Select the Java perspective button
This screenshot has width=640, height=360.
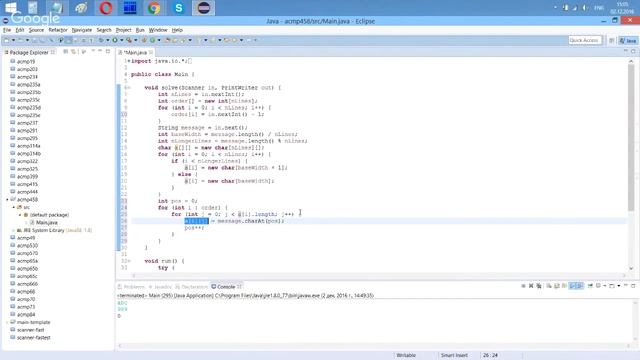click(x=628, y=40)
